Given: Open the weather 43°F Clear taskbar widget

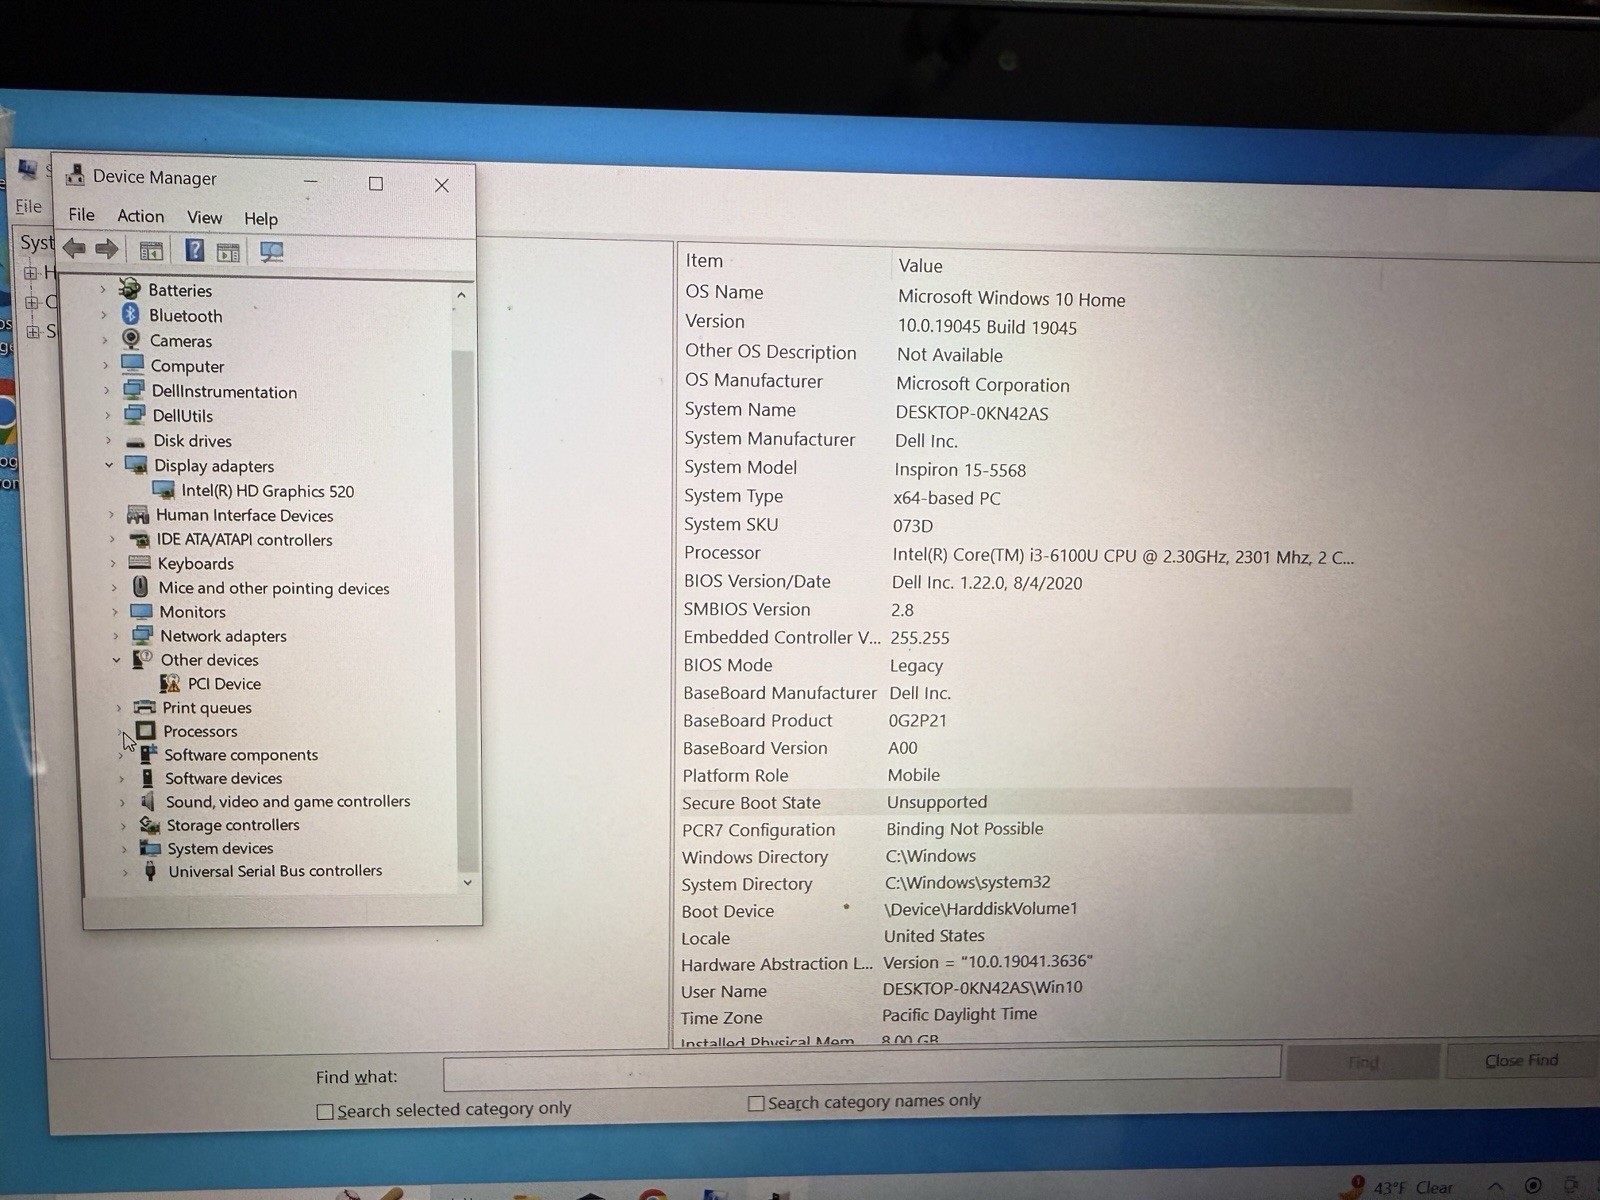Looking at the screenshot, I should coord(1400,1188).
